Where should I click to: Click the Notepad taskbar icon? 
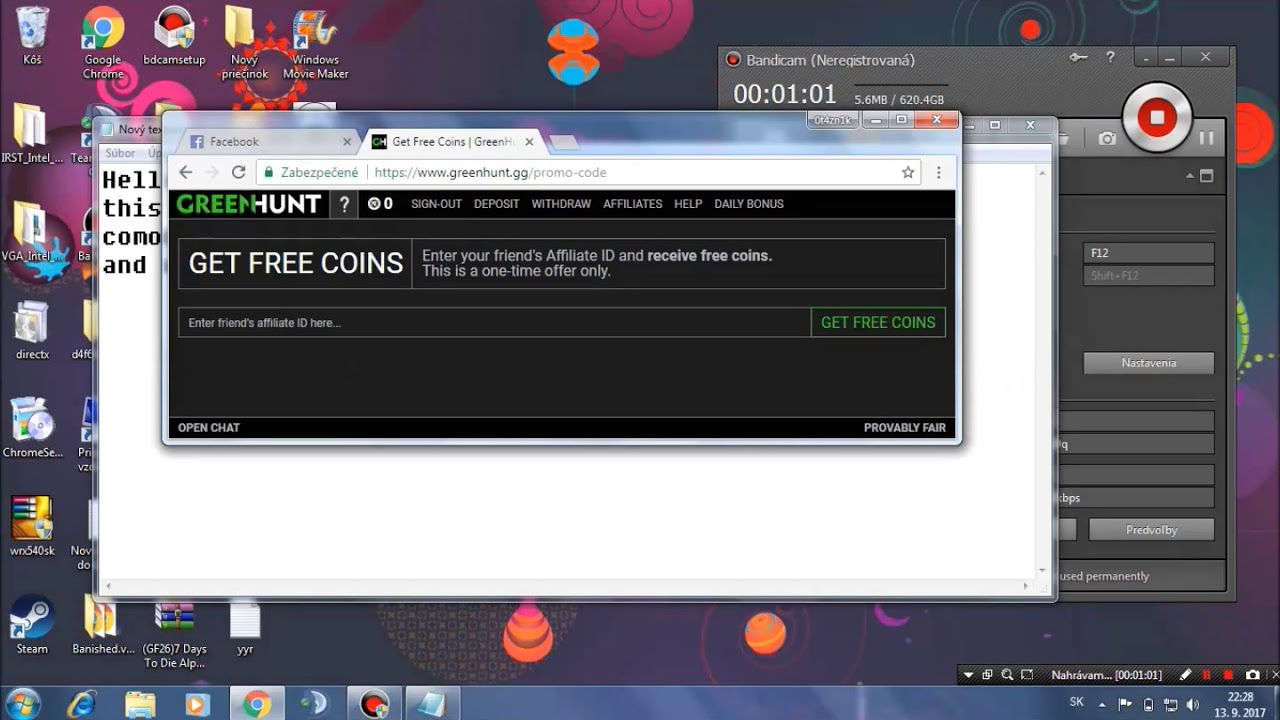(433, 703)
